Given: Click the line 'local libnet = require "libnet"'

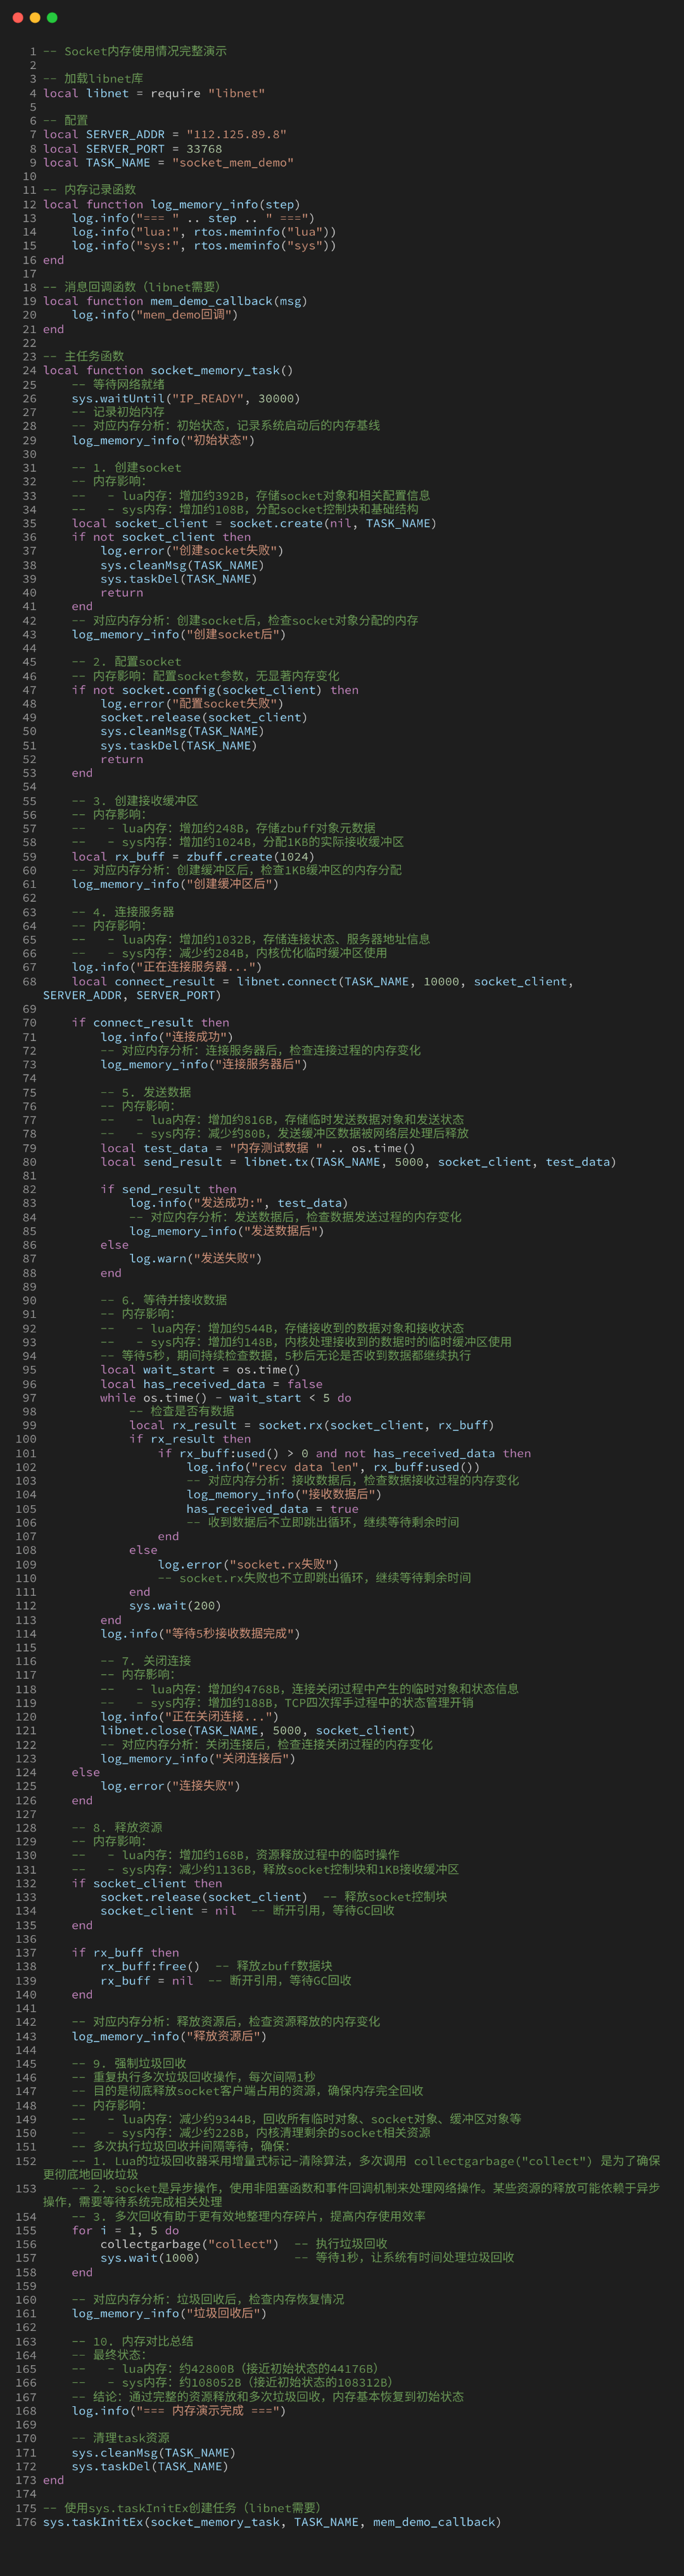Looking at the screenshot, I should pos(154,93).
